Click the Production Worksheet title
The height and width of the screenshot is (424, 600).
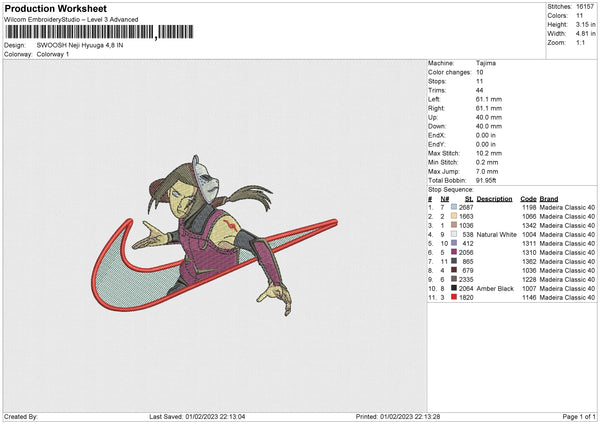tap(55, 8)
